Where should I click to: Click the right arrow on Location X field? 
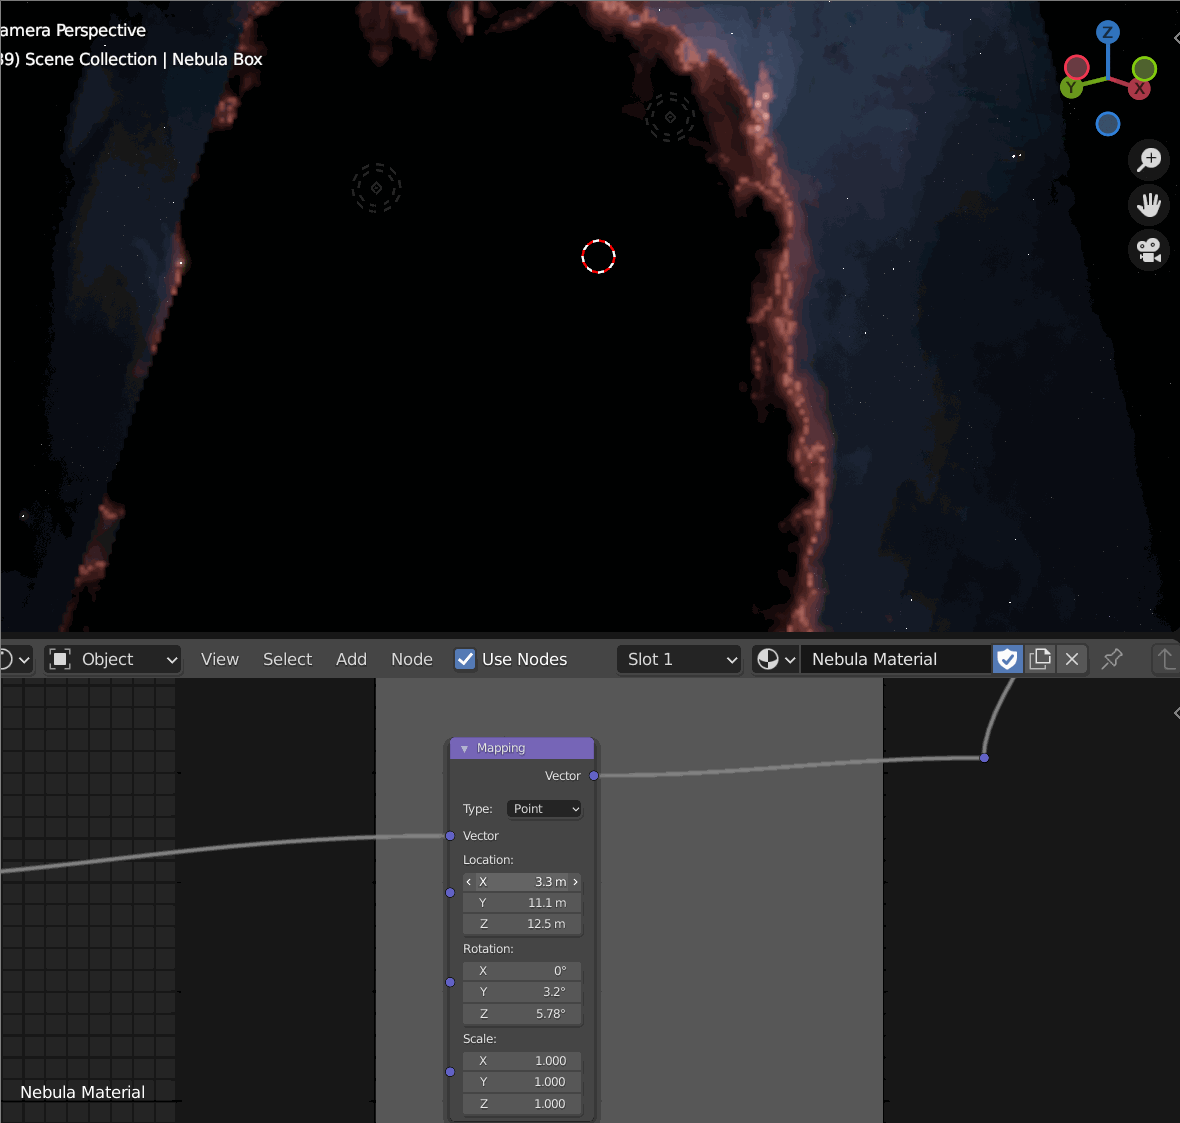coord(575,881)
